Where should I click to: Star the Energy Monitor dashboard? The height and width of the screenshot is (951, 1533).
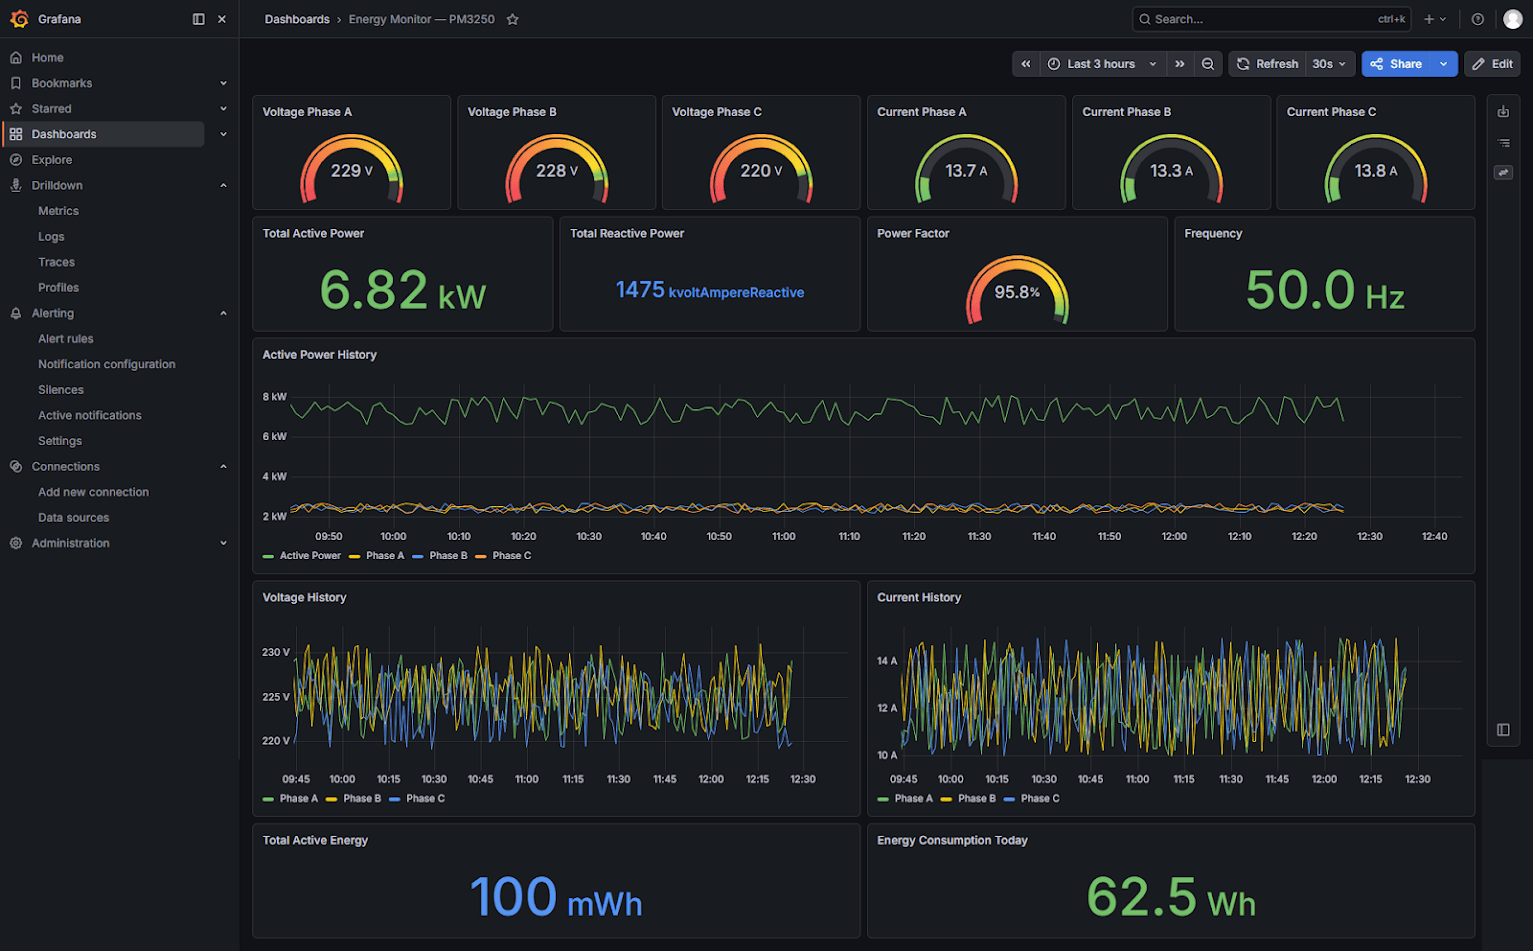tap(512, 19)
